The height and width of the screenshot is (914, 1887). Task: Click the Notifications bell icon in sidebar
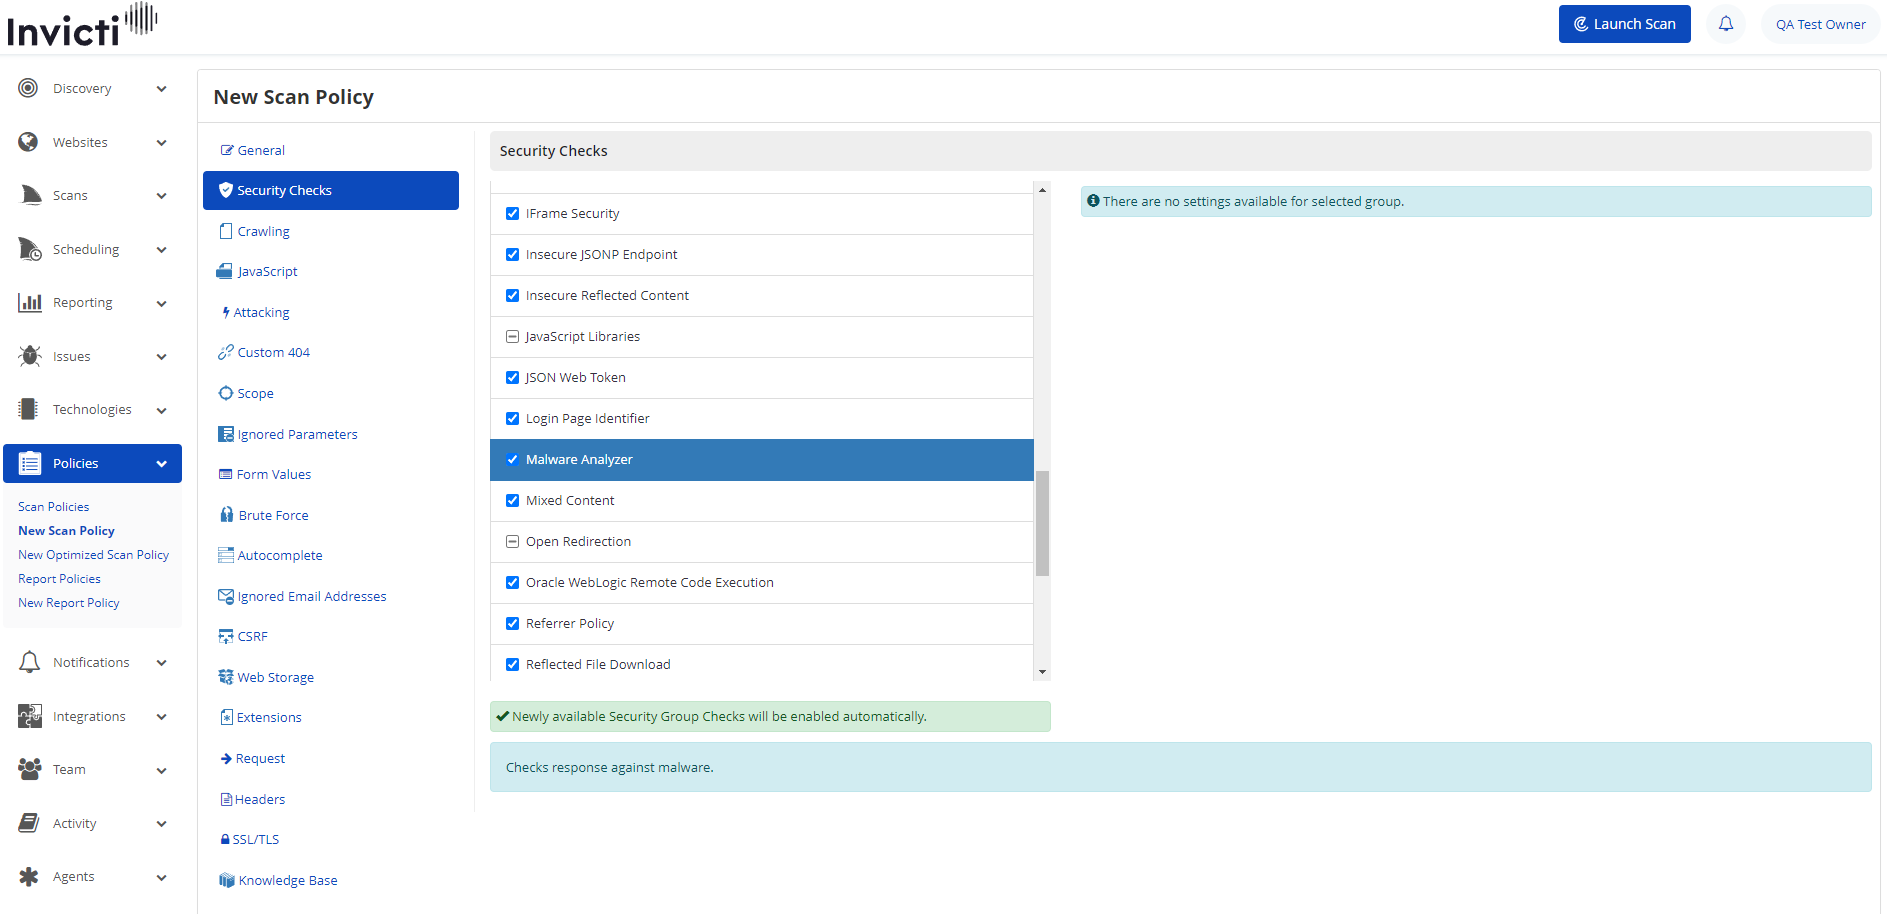(x=30, y=662)
